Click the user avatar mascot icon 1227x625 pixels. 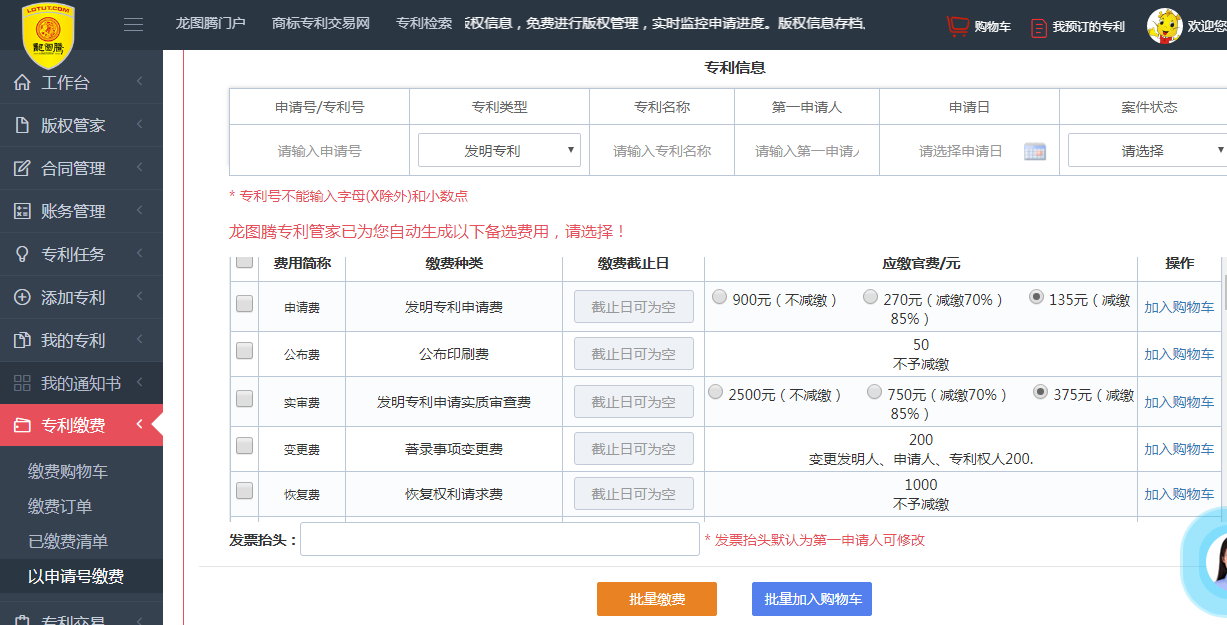click(x=1164, y=26)
